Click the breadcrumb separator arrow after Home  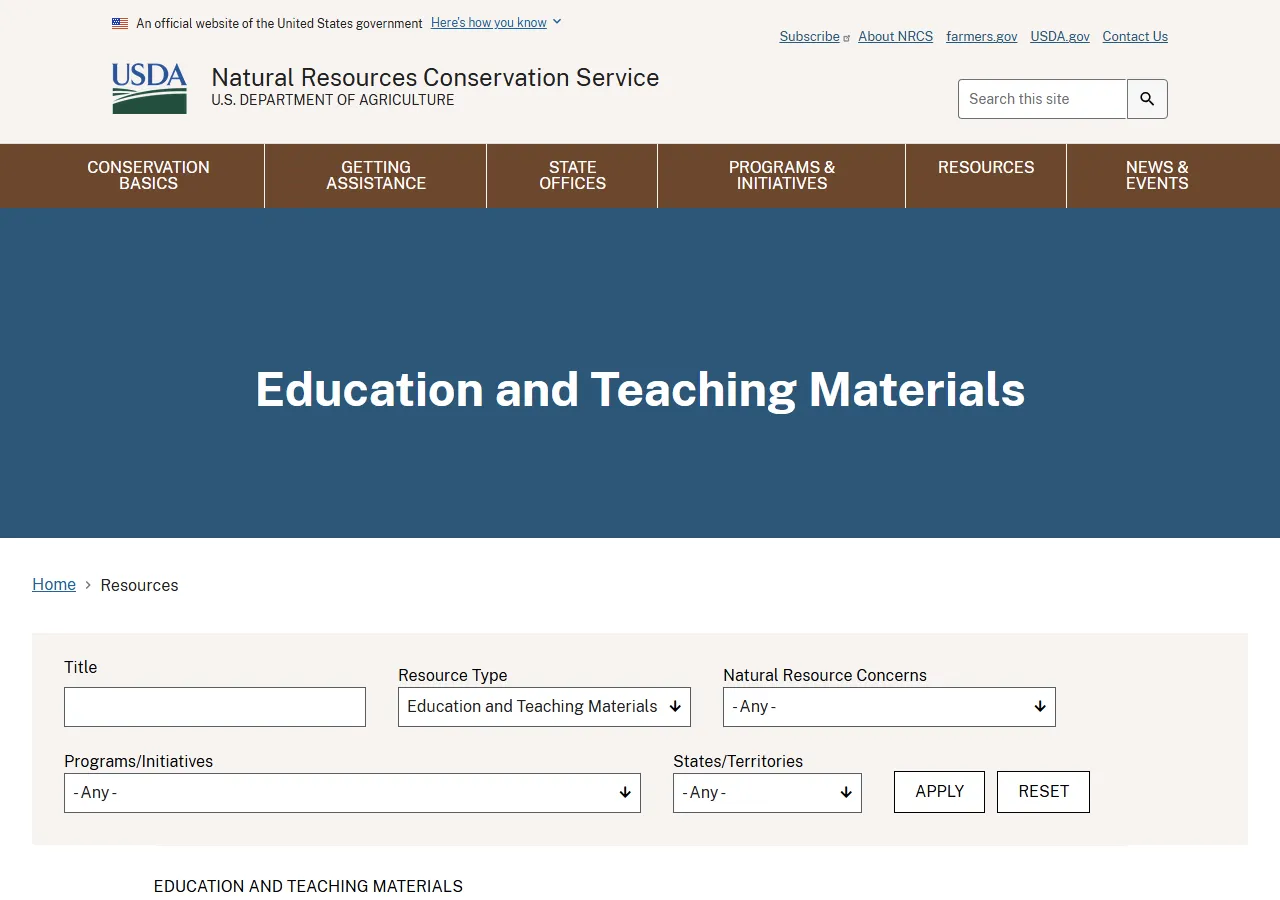point(88,584)
